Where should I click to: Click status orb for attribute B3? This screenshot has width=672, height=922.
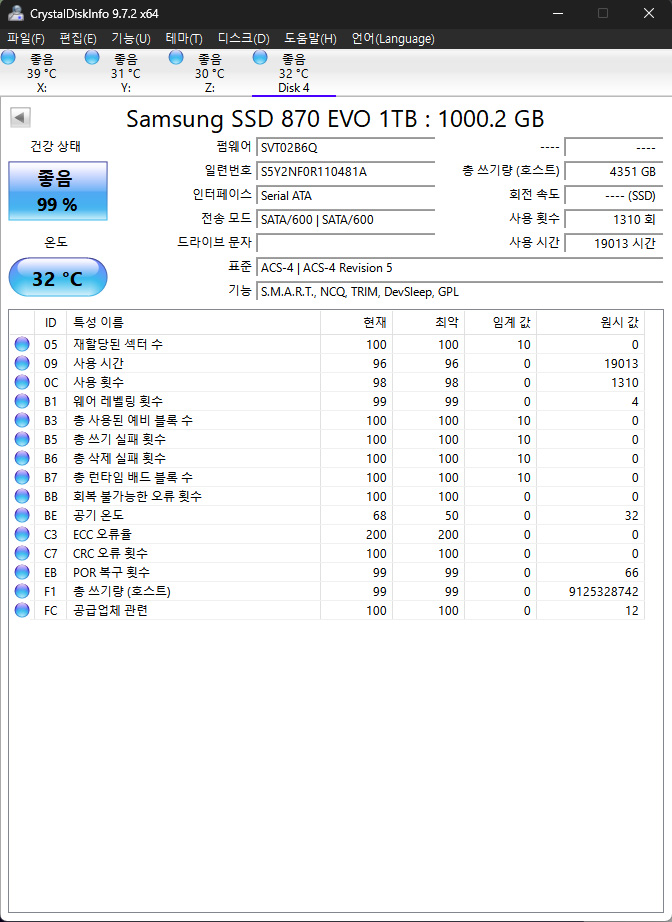(22, 420)
